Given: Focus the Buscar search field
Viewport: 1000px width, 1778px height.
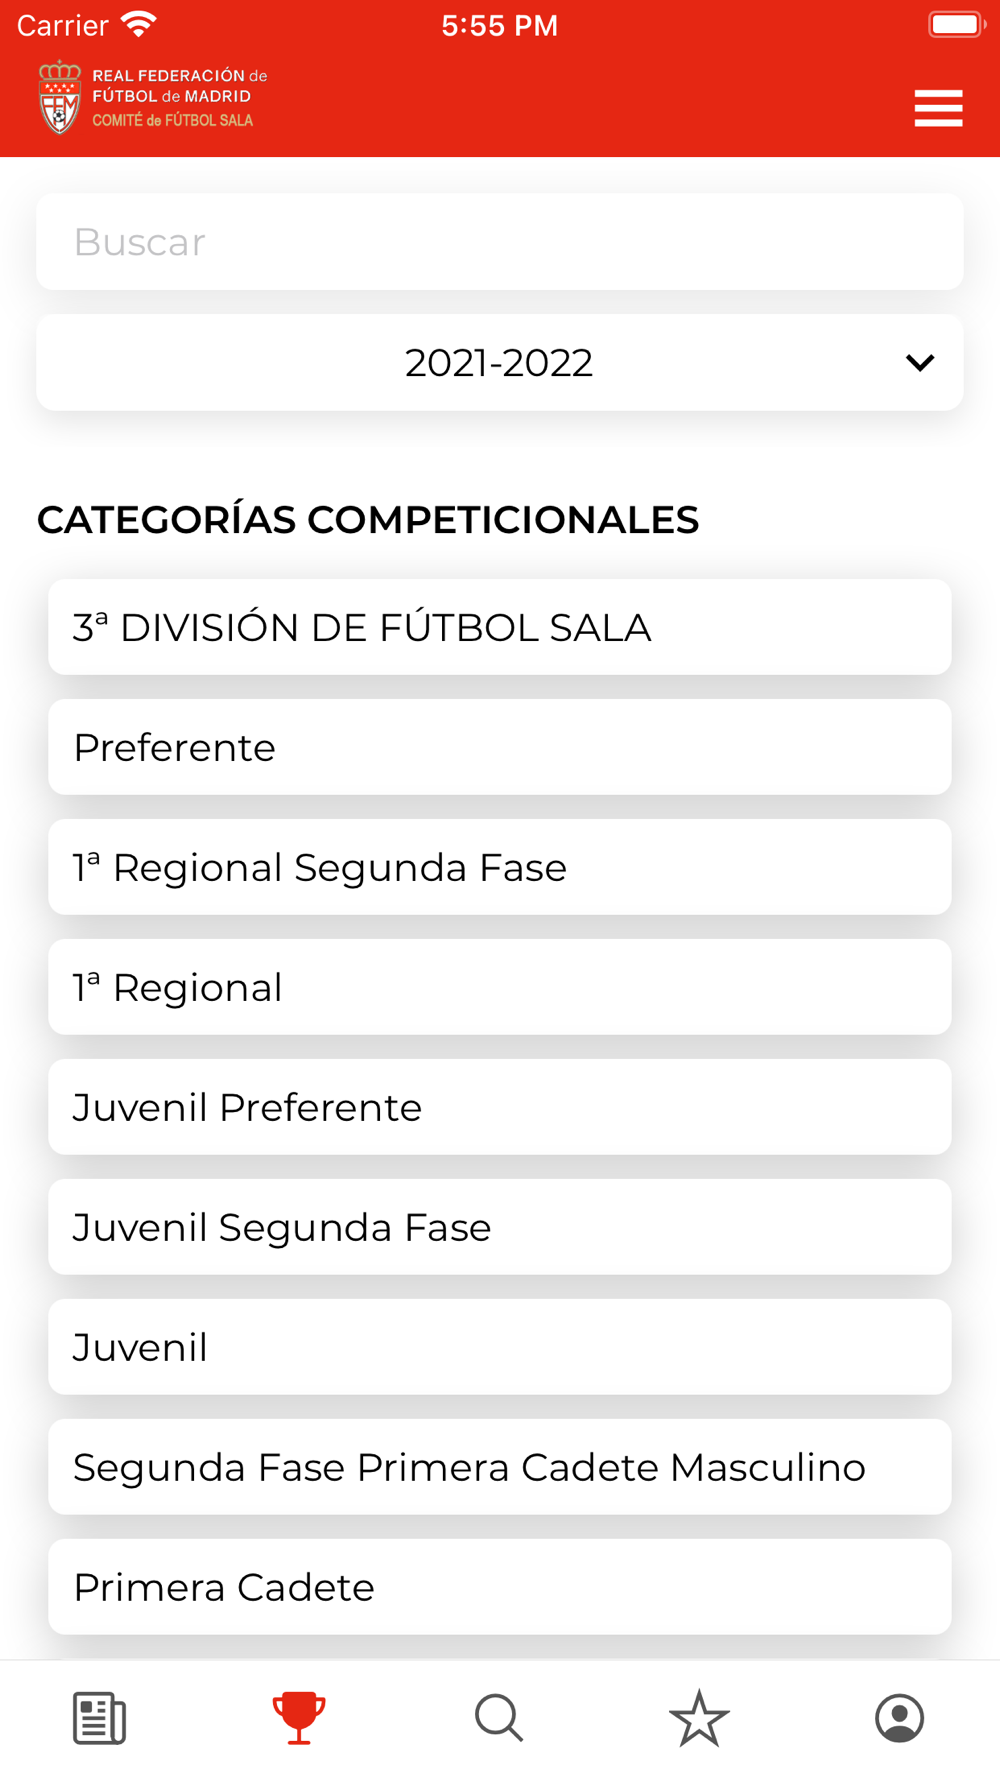Looking at the screenshot, I should 500,242.
